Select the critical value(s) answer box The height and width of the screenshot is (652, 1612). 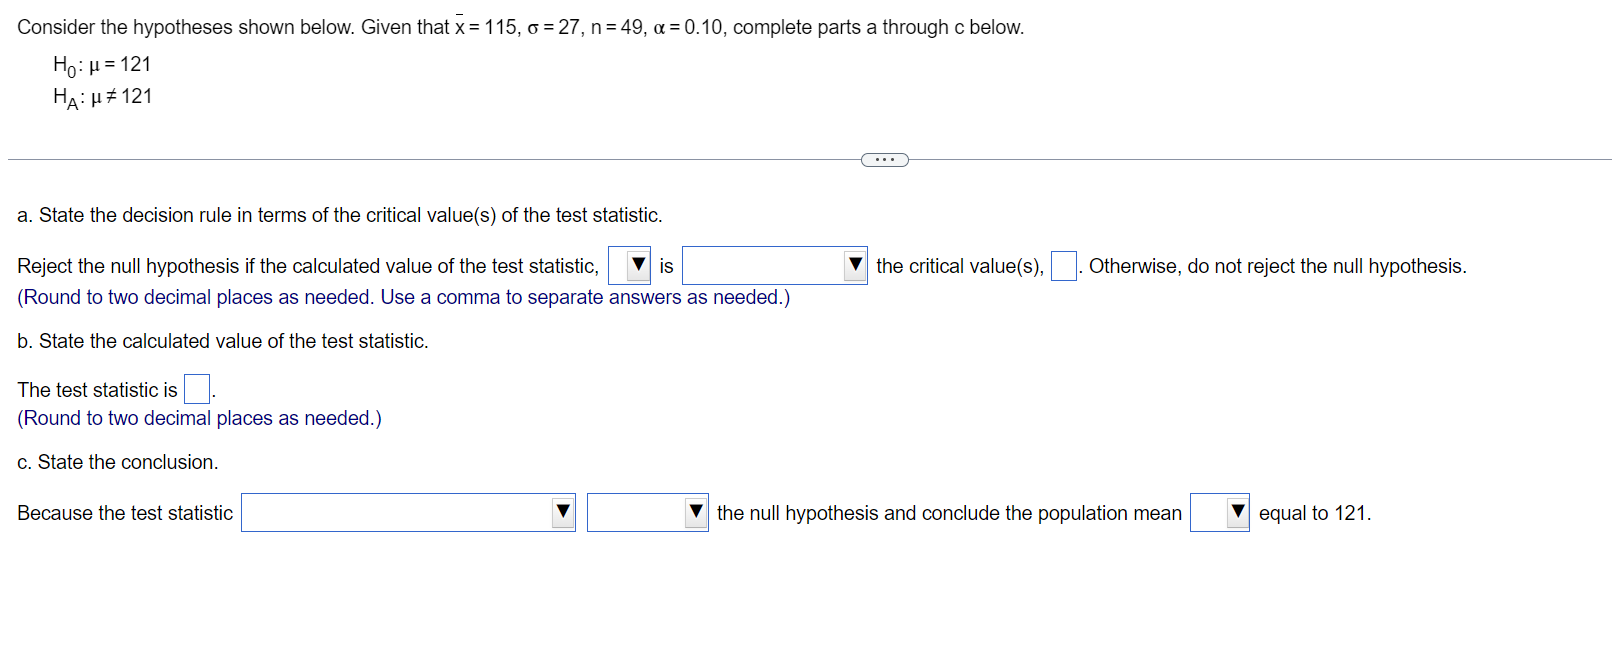1062,265
